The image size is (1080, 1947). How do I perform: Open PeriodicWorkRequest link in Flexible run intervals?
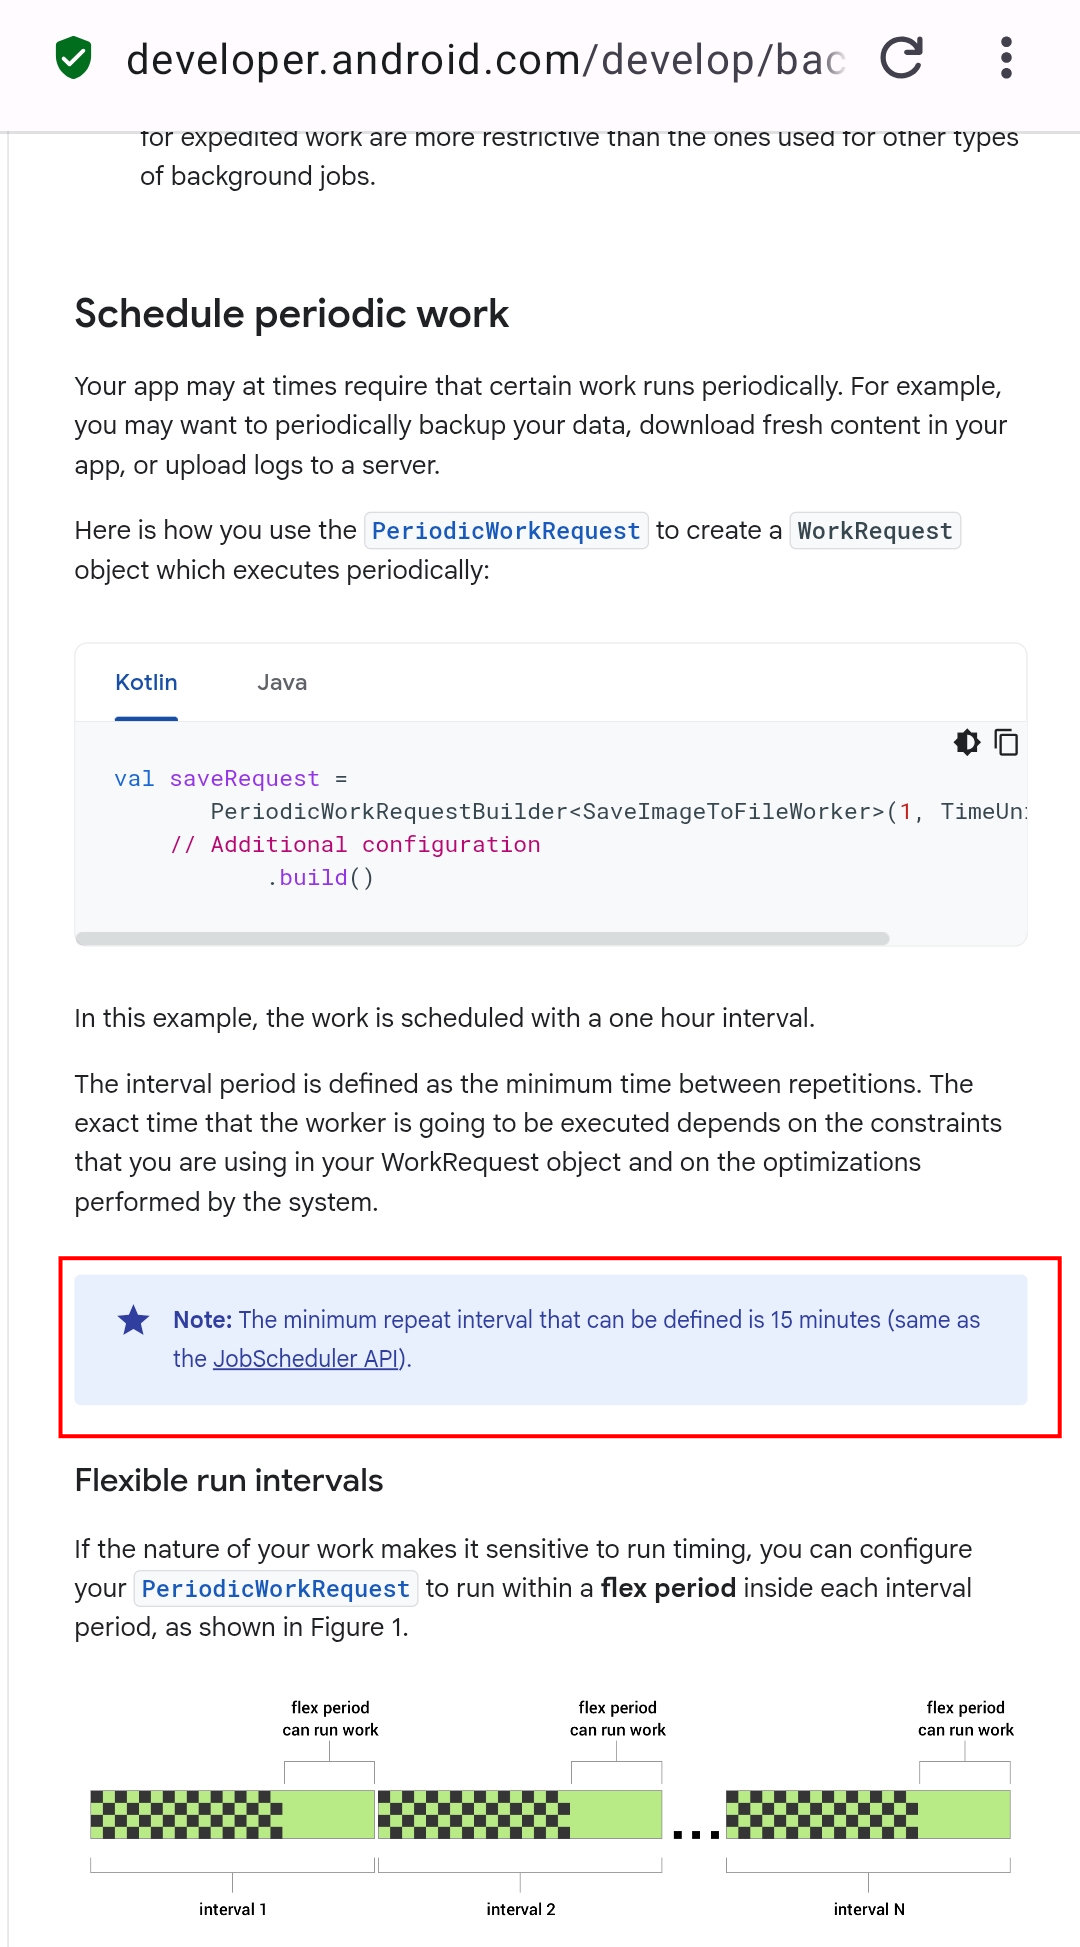(x=276, y=1589)
